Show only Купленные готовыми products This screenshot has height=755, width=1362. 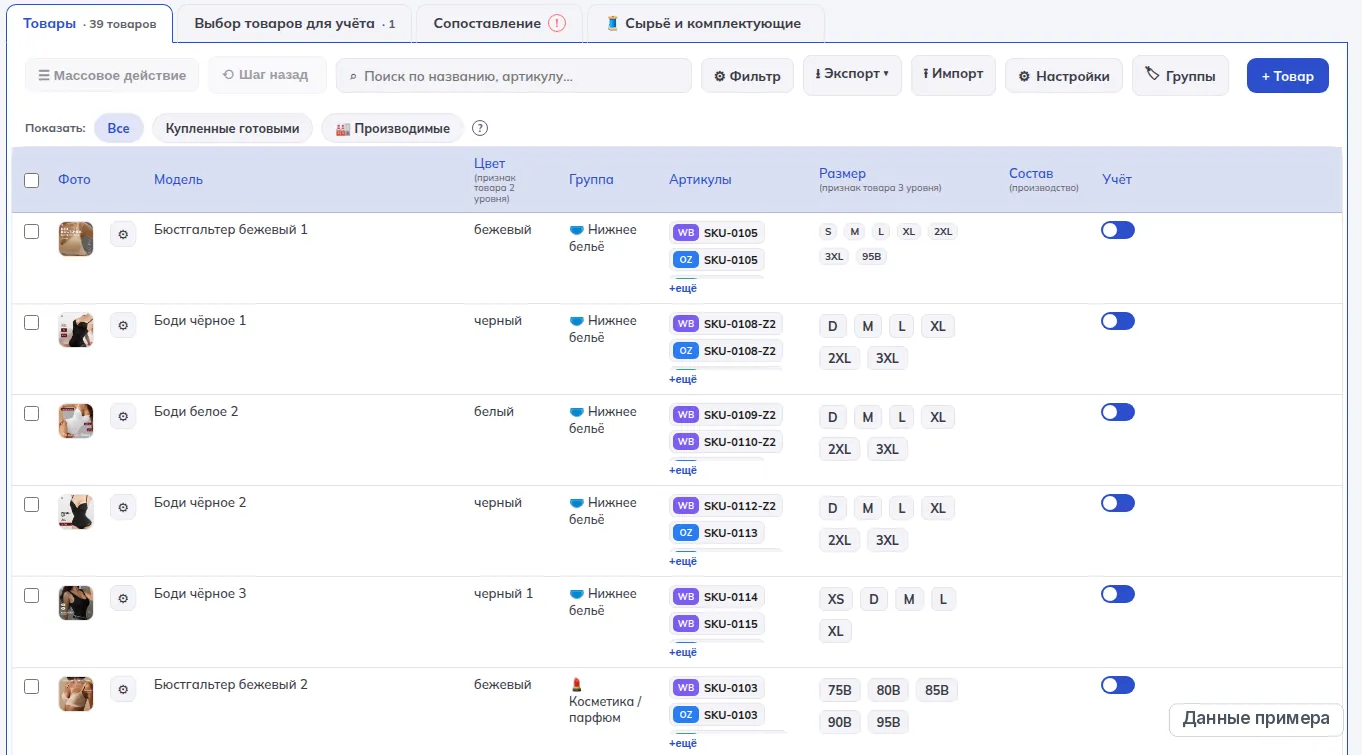pyautogui.click(x=232, y=128)
